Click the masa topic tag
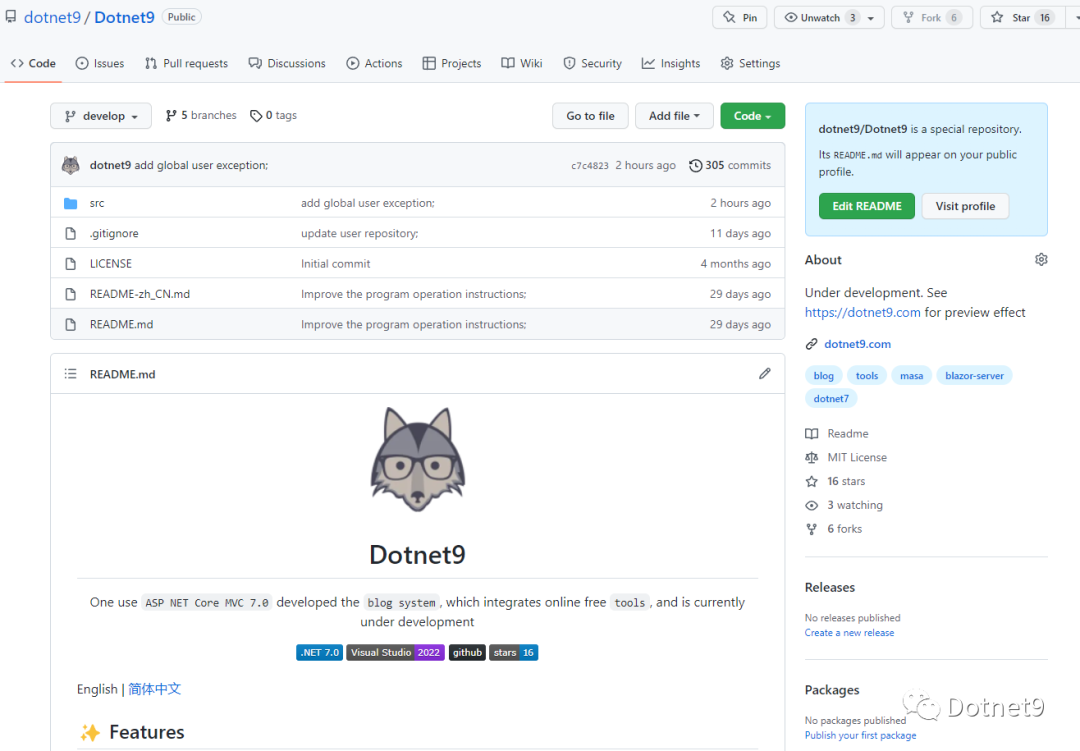1080x751 pixels. pyautogui.click(x=911, y=376)
